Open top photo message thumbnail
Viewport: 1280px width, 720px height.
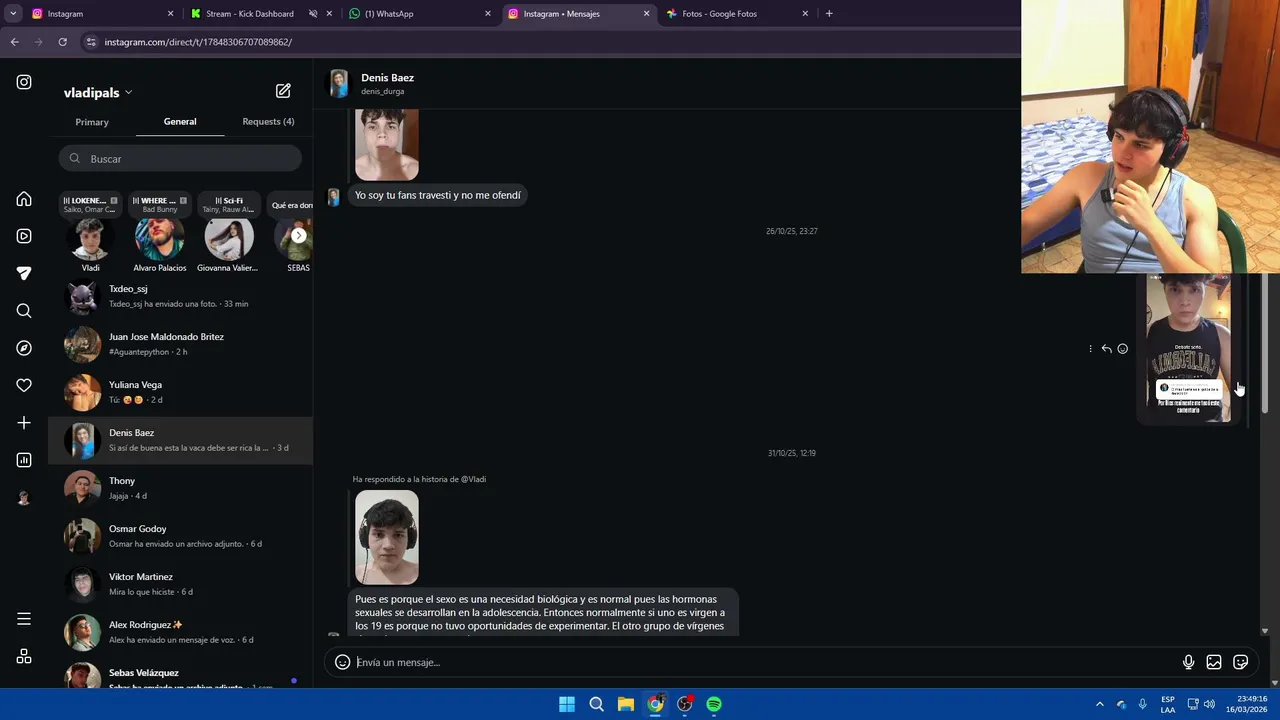pyautogui.click(x=387, y=145)
